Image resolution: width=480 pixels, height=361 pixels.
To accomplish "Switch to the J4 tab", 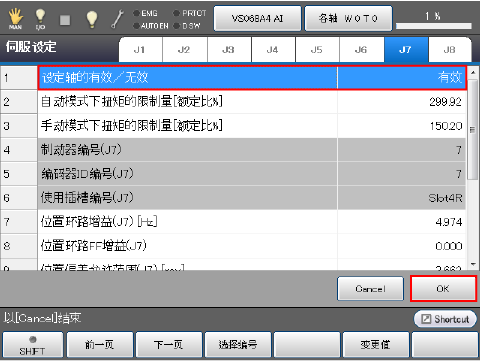I will point(273,50).
